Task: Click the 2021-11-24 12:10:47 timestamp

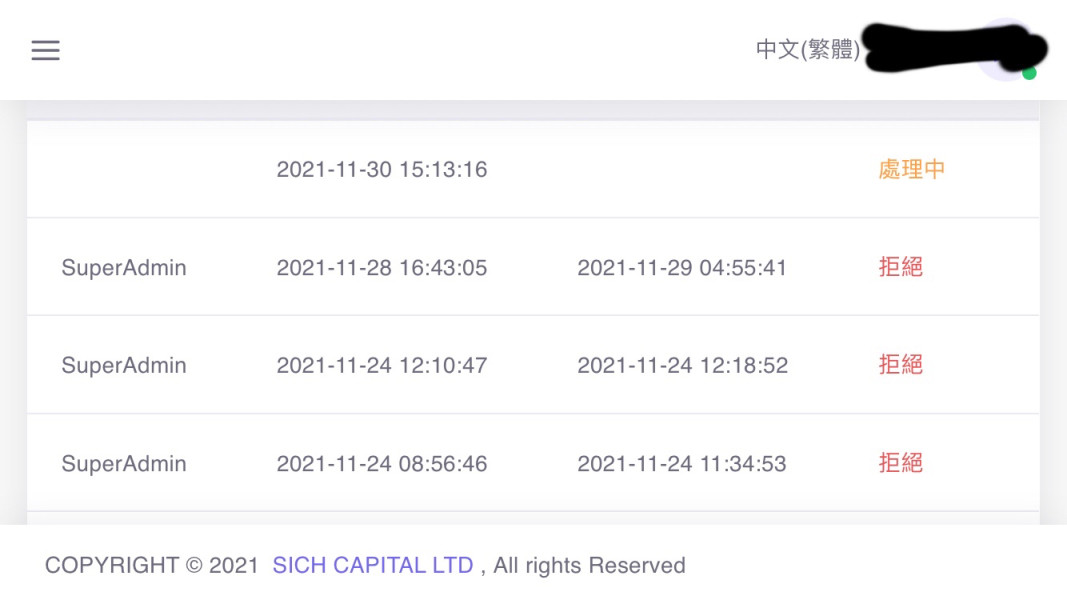Action: click(382, 366)
